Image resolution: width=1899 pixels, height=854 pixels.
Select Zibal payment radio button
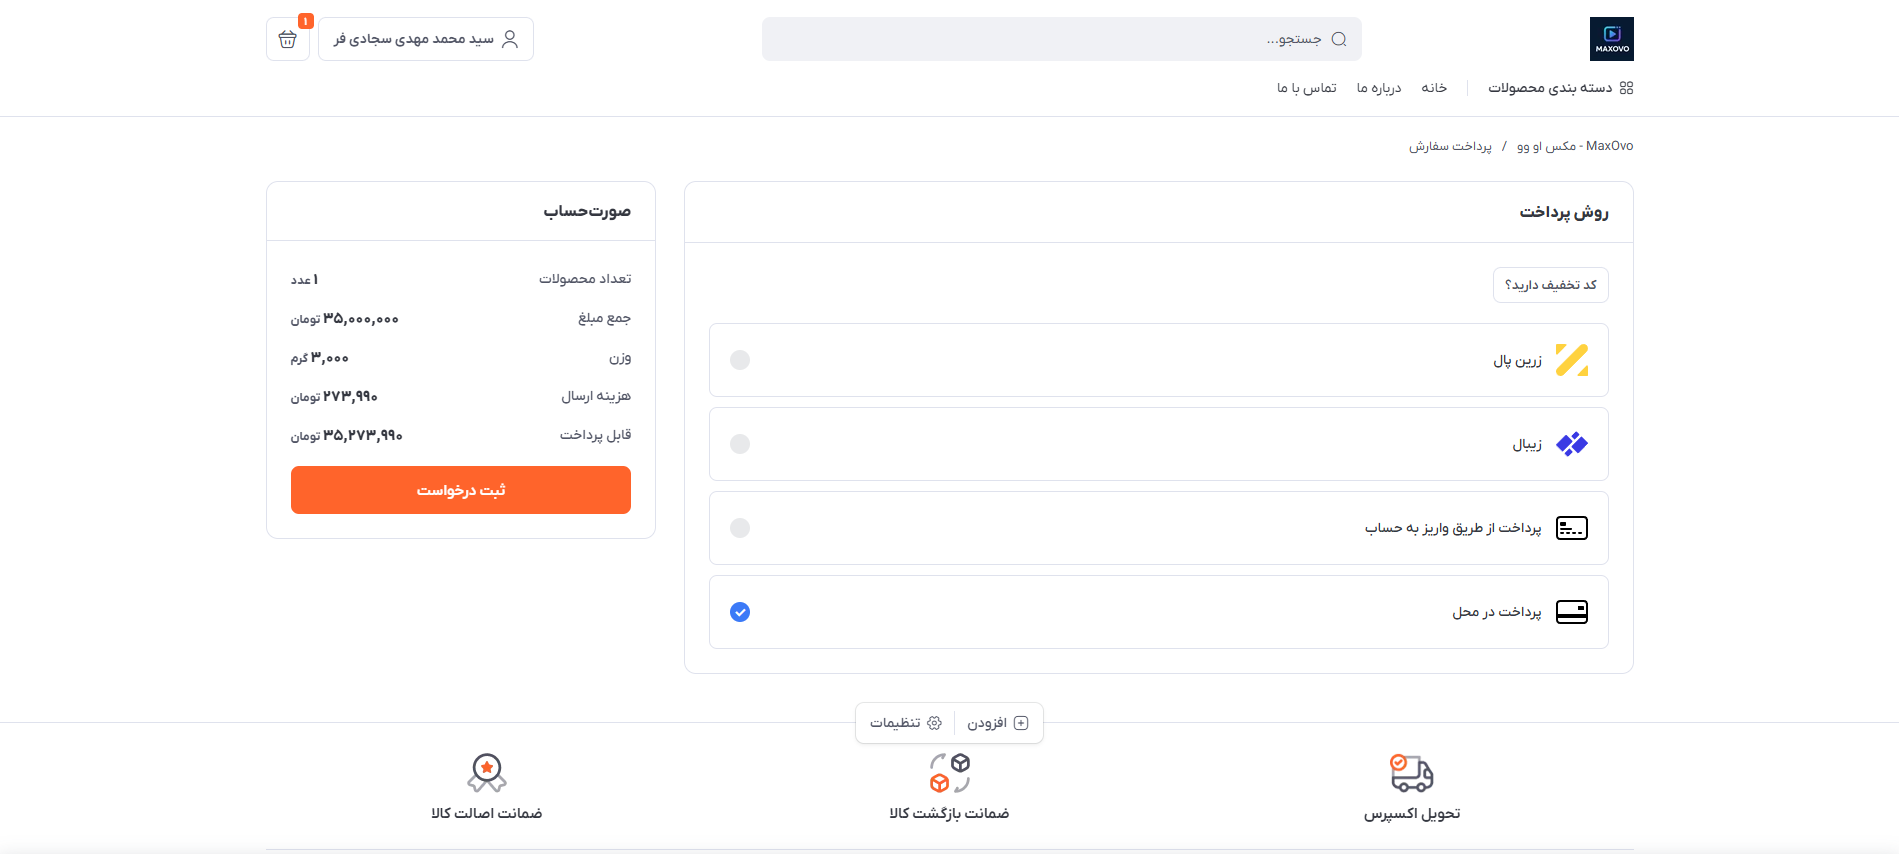coord(740,444)
